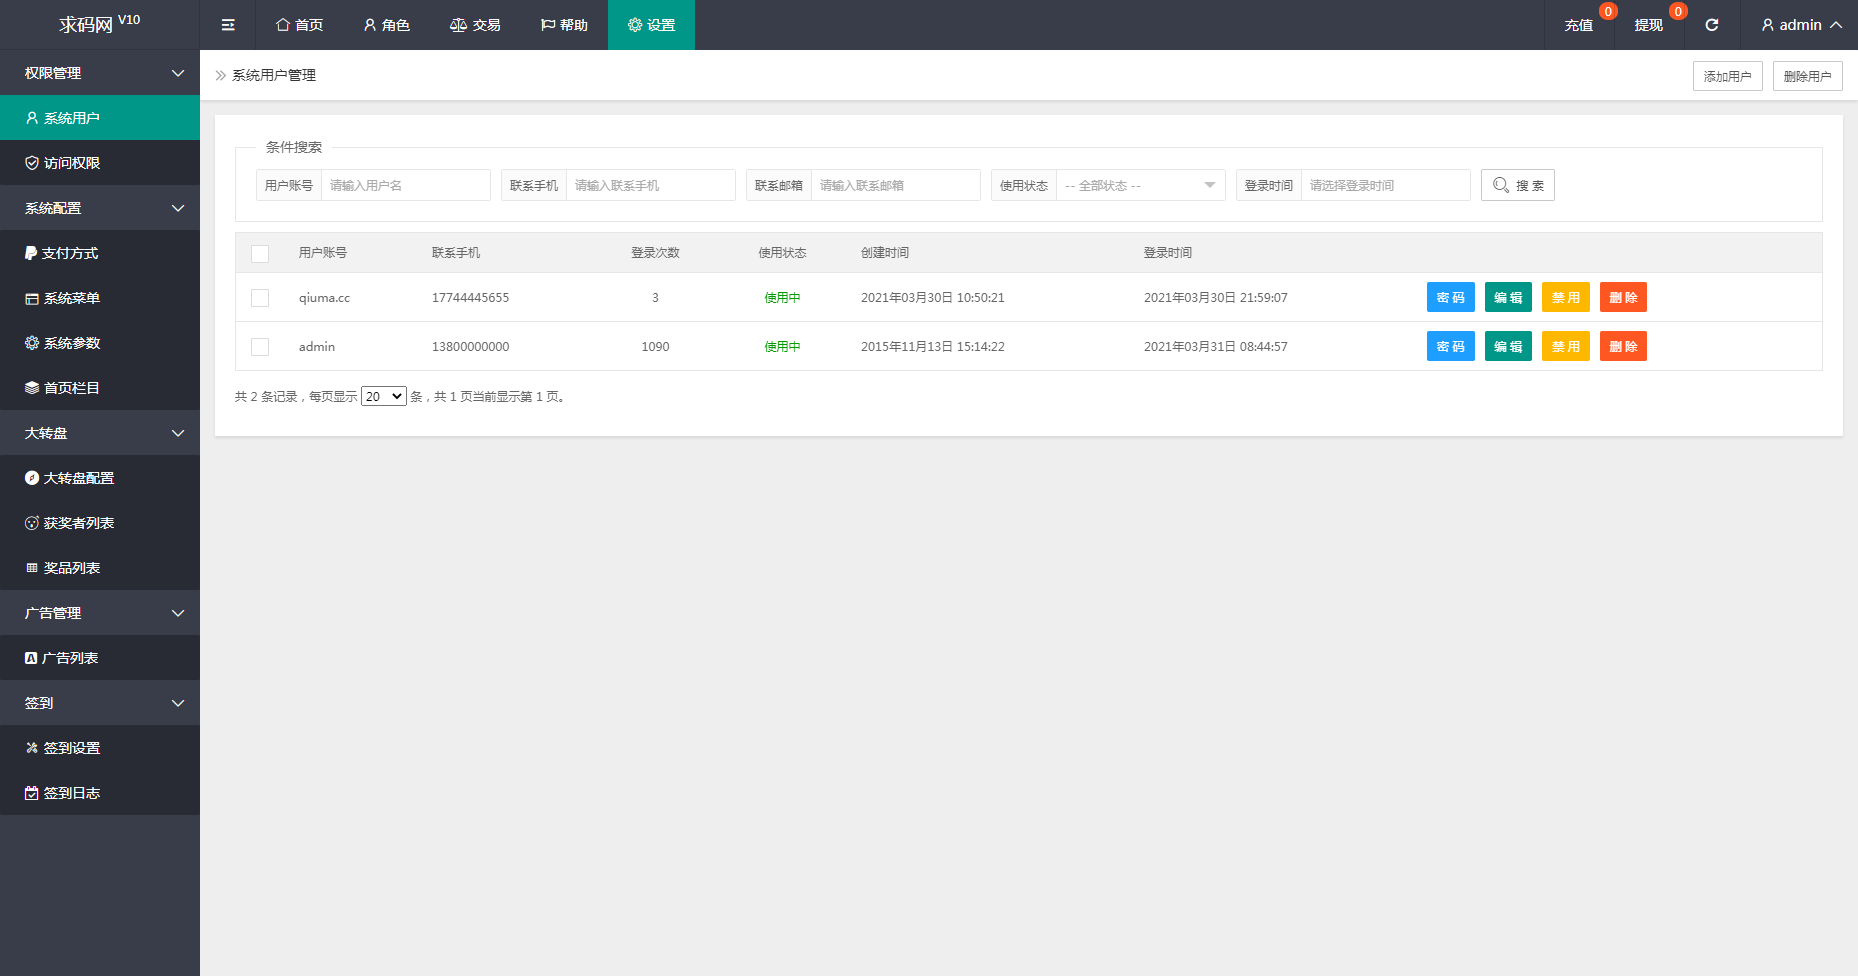The image size is (1858, 976).
Task: Toggle the select-all checkbox in table header
Action: (260, 253)
